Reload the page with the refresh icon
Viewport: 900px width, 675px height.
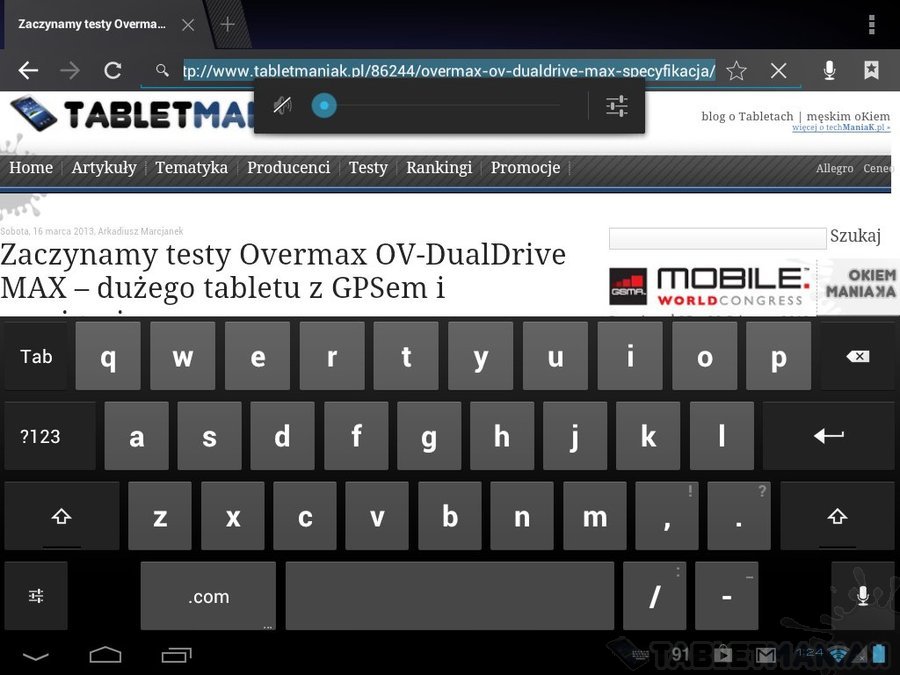(x=112, y=71)
